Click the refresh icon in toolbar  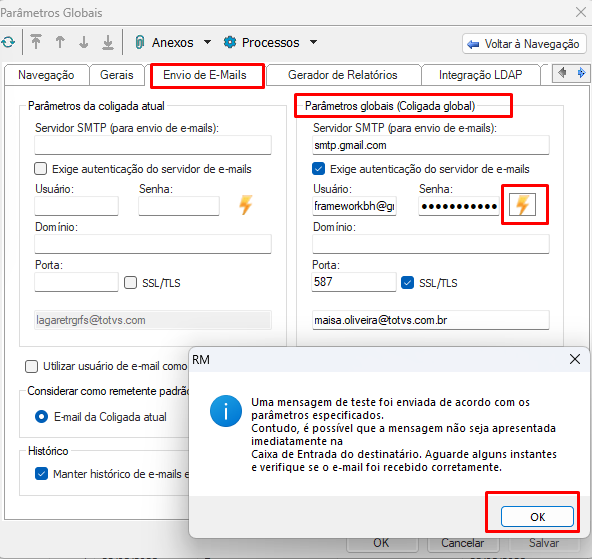point(8,42)
